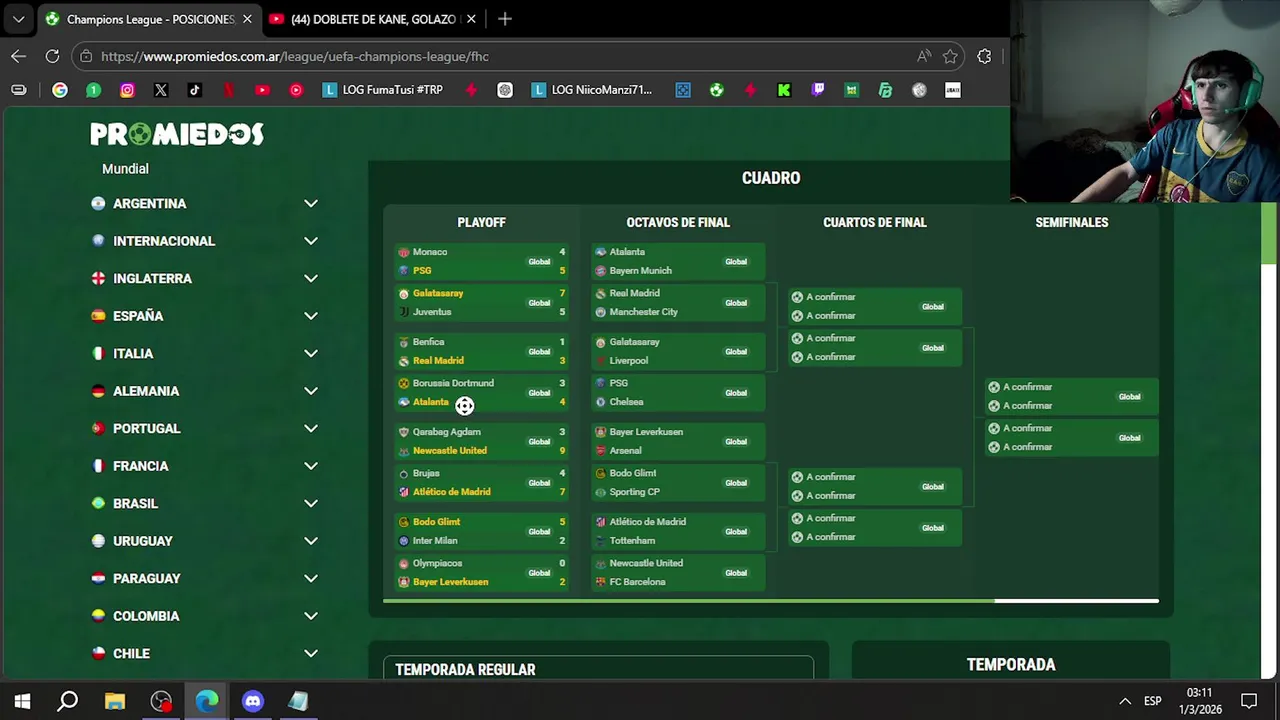The width and height of the screenshot is (1280, 720).
Task: Open Discord from the taskbar
Action: 252,701
